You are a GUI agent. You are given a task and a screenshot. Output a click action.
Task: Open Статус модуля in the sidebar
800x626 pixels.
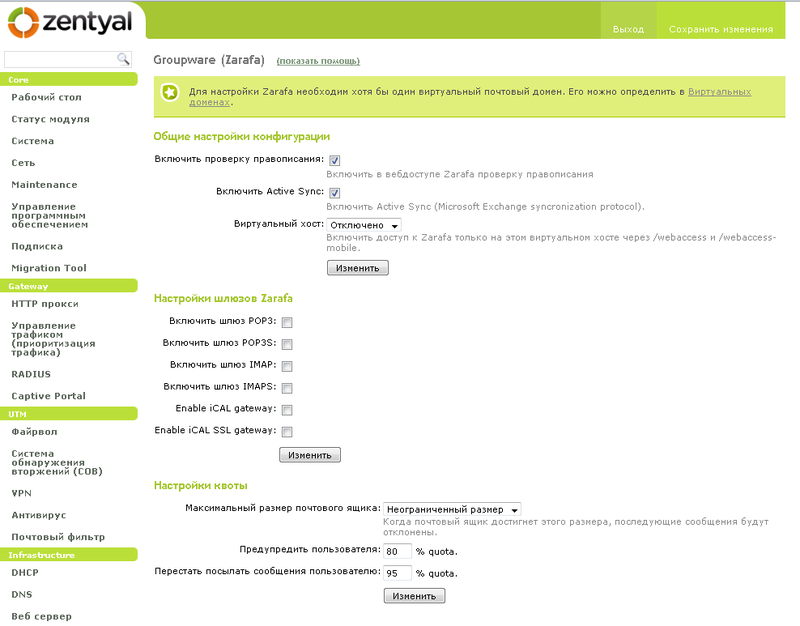(51, 119)
